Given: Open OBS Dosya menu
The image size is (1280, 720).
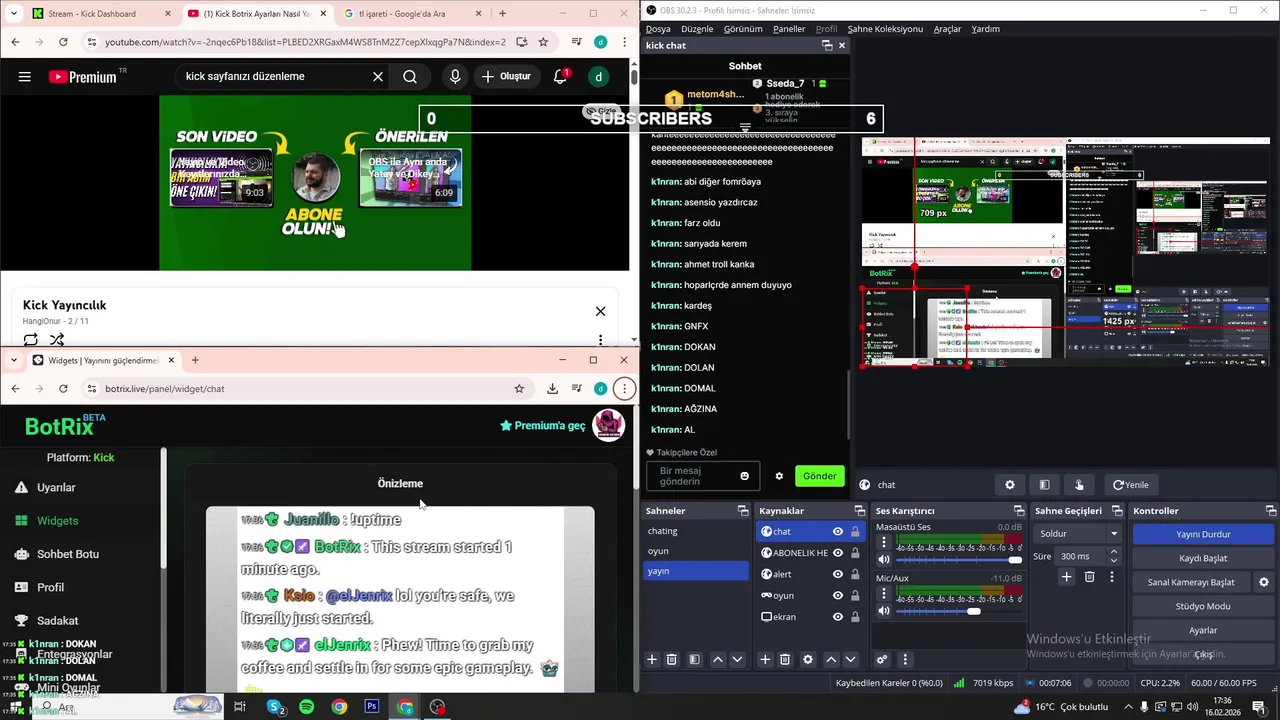Looking at the screenshot, I should (658, 29).
